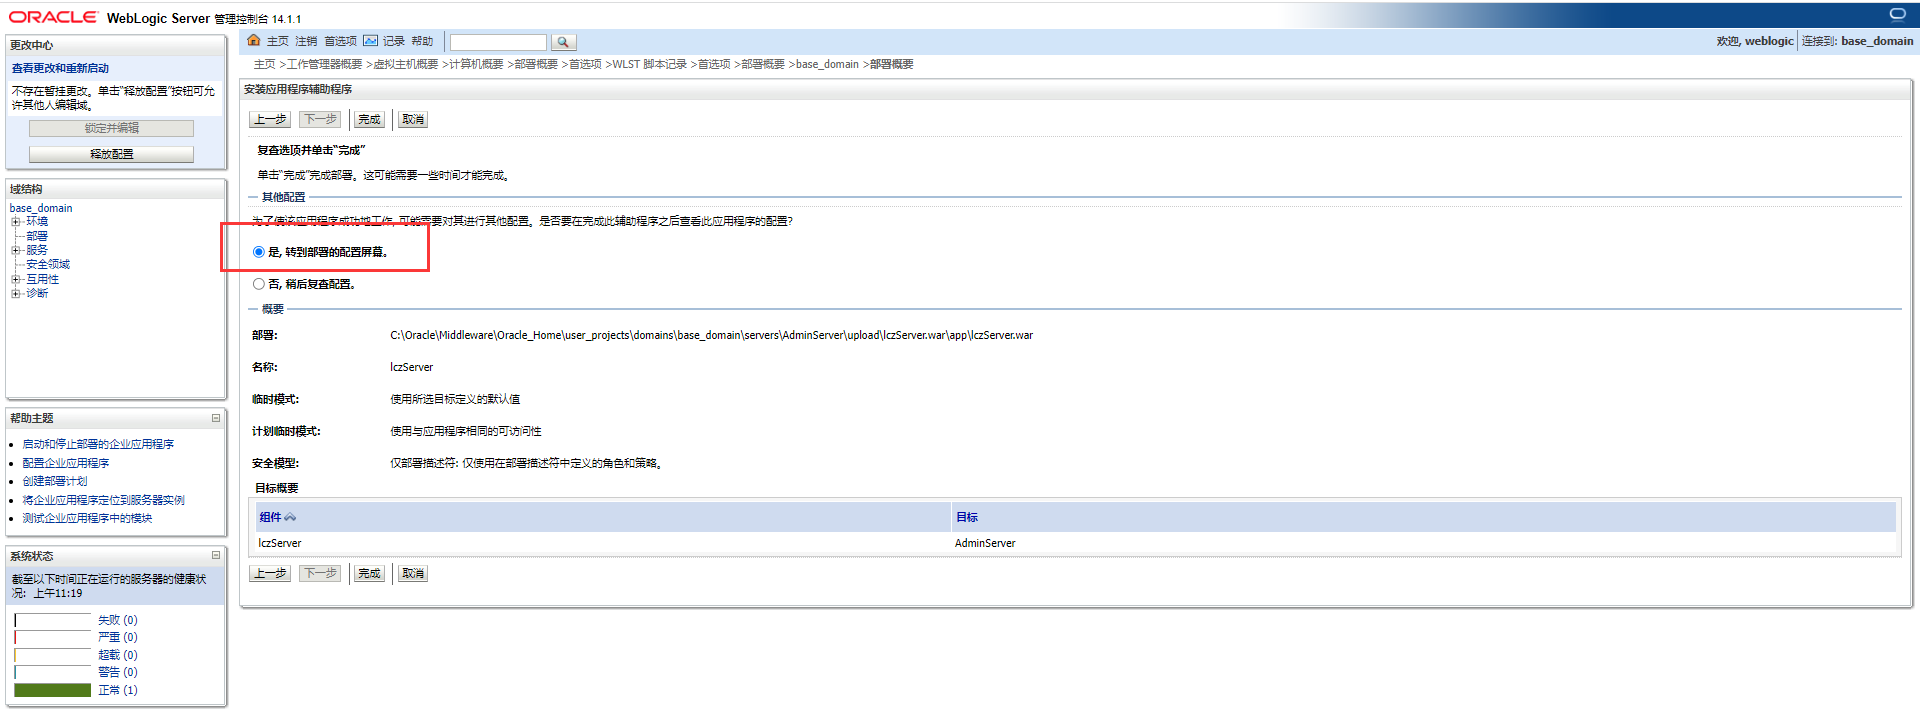The width and height of the screenshot is (1920, 714).
Task: Open 首选项 in the top toolbar
Action: tap(340, 41)
